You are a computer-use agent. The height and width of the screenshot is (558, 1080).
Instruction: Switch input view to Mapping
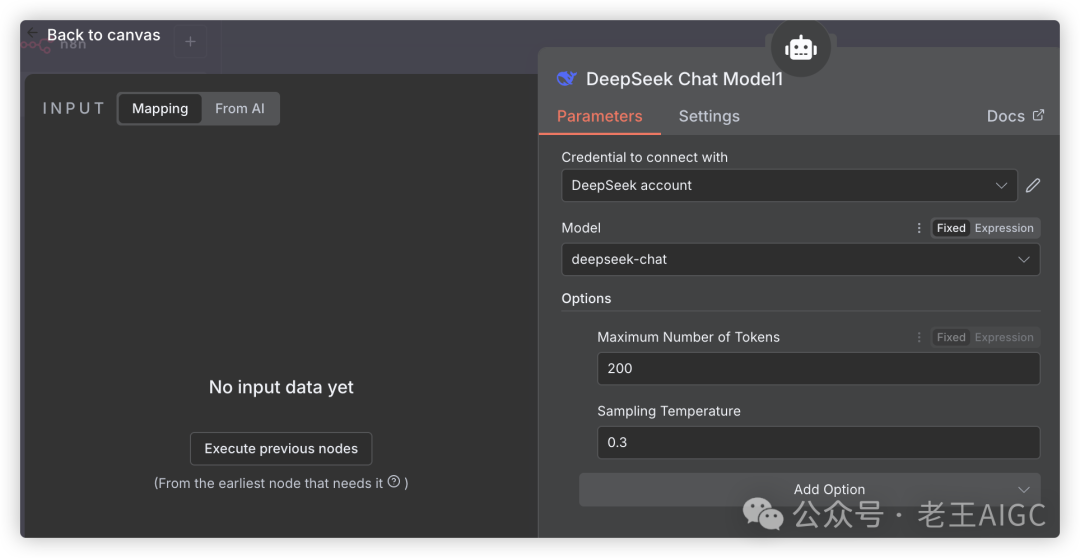click(x=160, y=108)
